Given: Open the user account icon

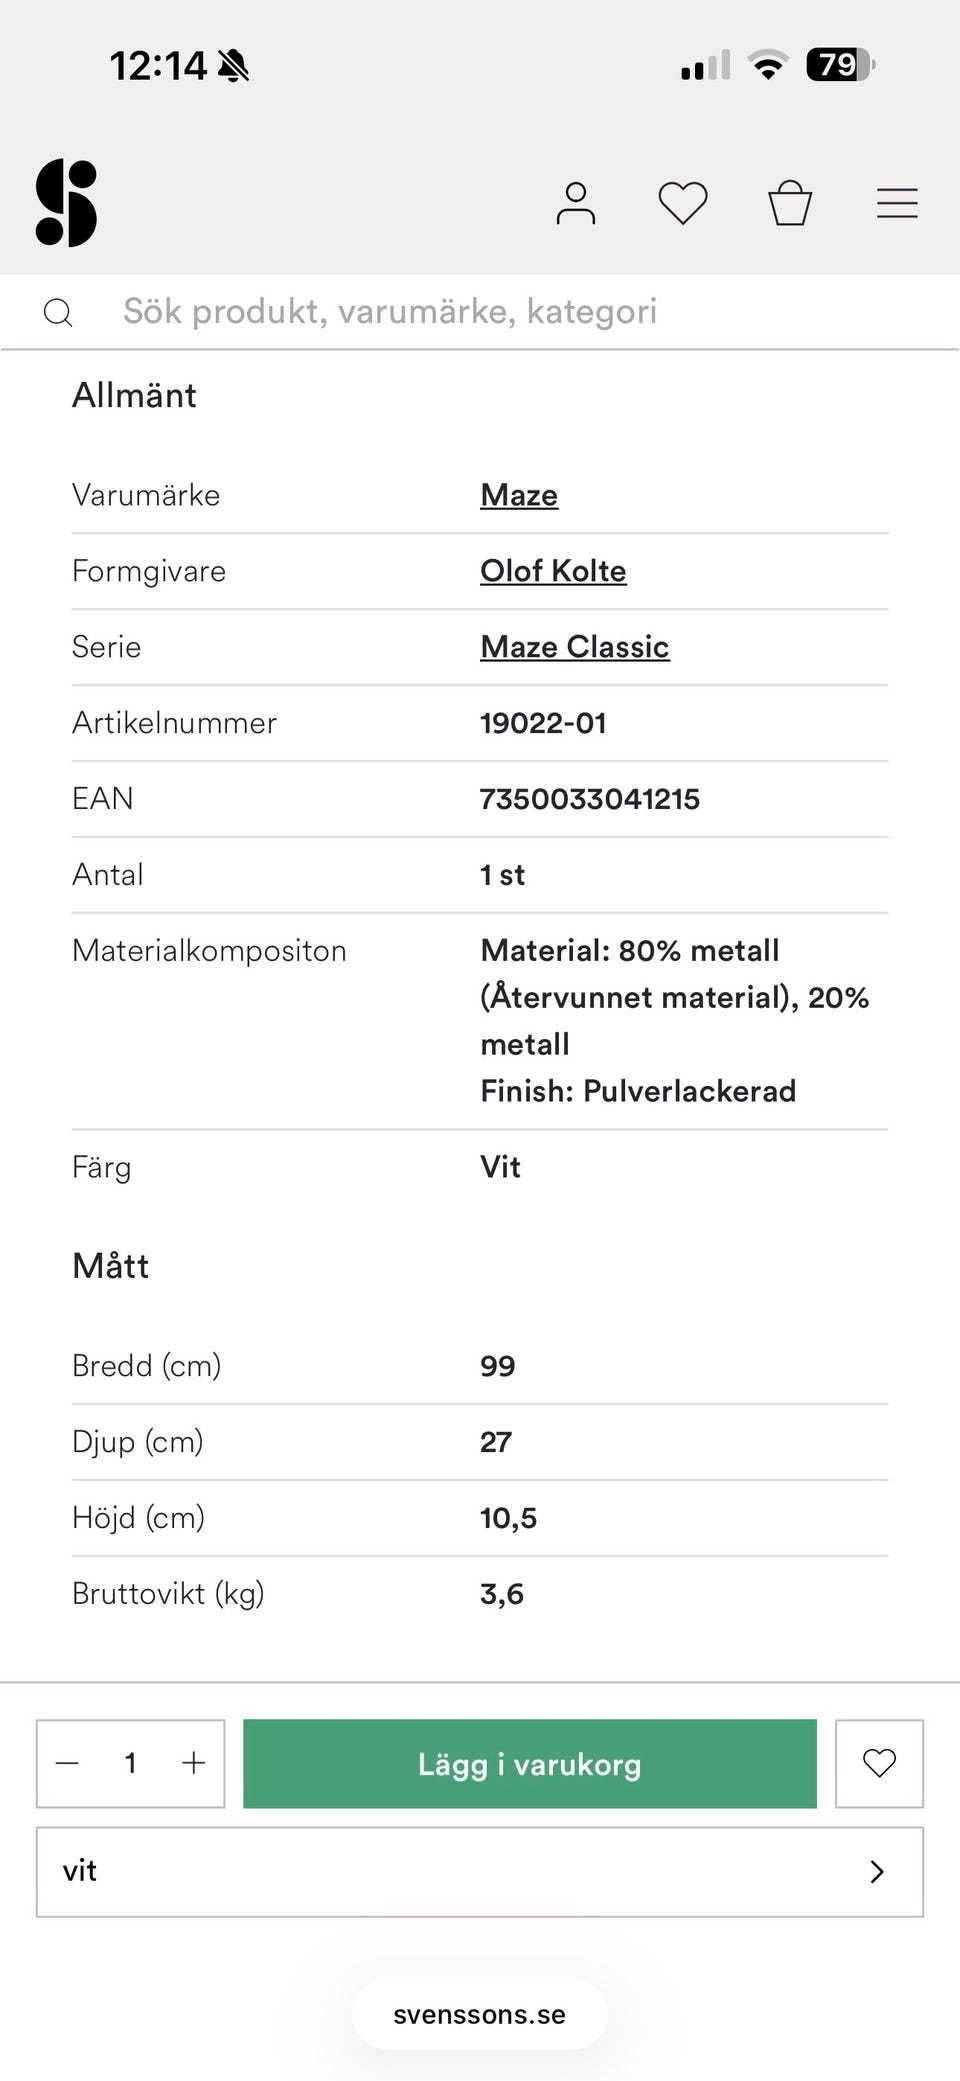Looking at the screenshot, I should click(576, 203).
